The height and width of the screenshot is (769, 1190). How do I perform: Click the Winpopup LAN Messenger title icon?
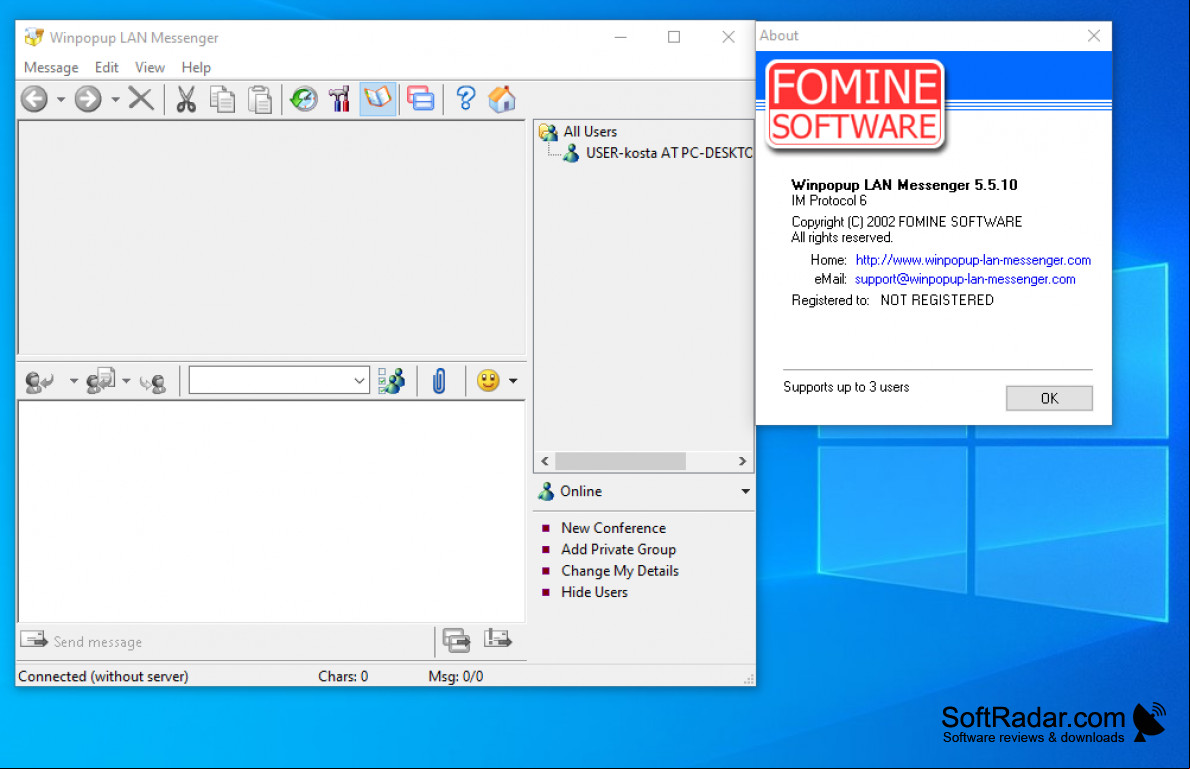pos(33,36)
